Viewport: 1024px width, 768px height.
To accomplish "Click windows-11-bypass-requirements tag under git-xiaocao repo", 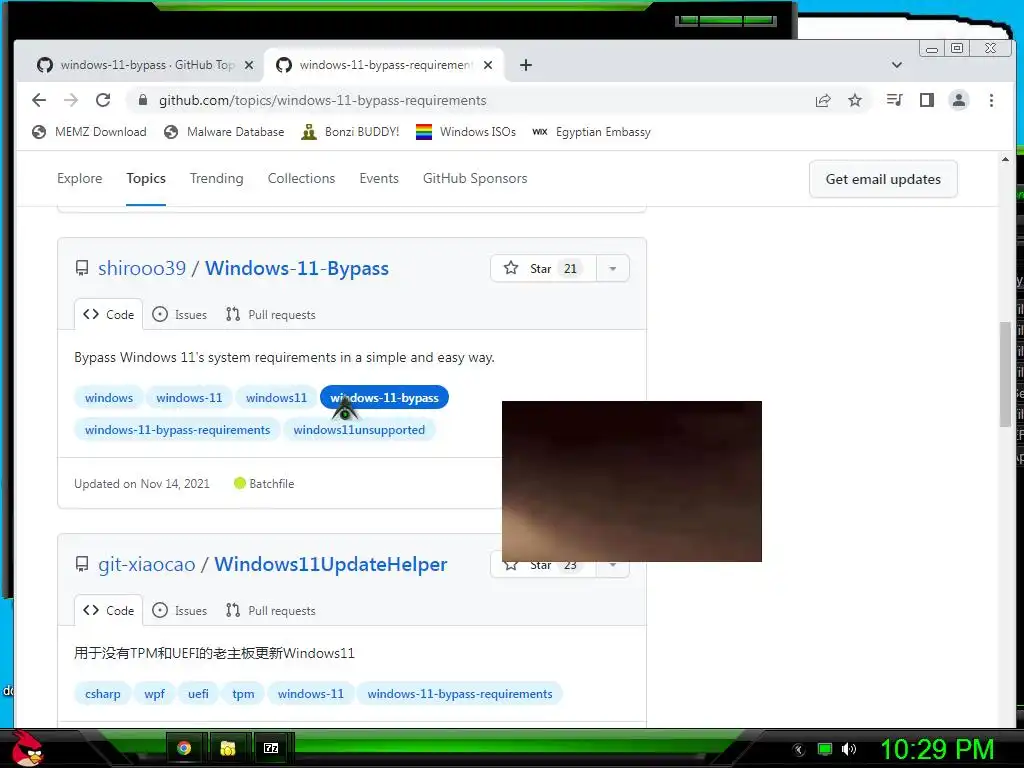I will click(460, 694).
